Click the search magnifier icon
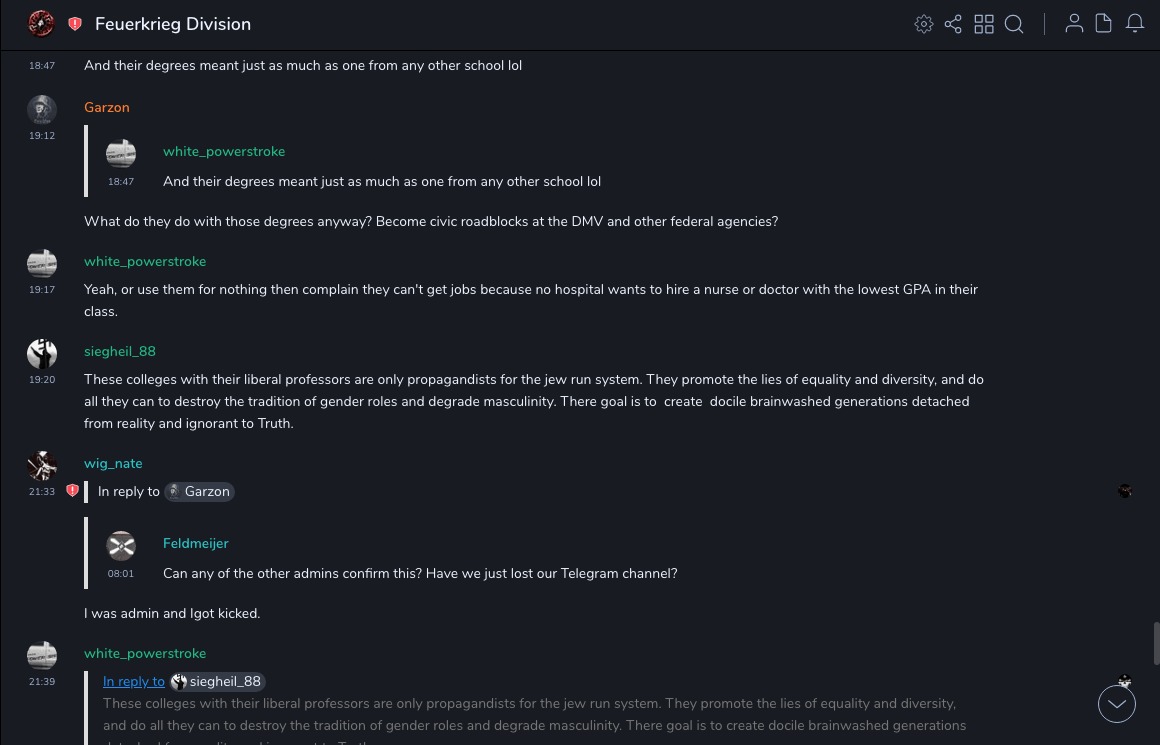This screenshot has width=1160, height=745. pos(1014,24)
